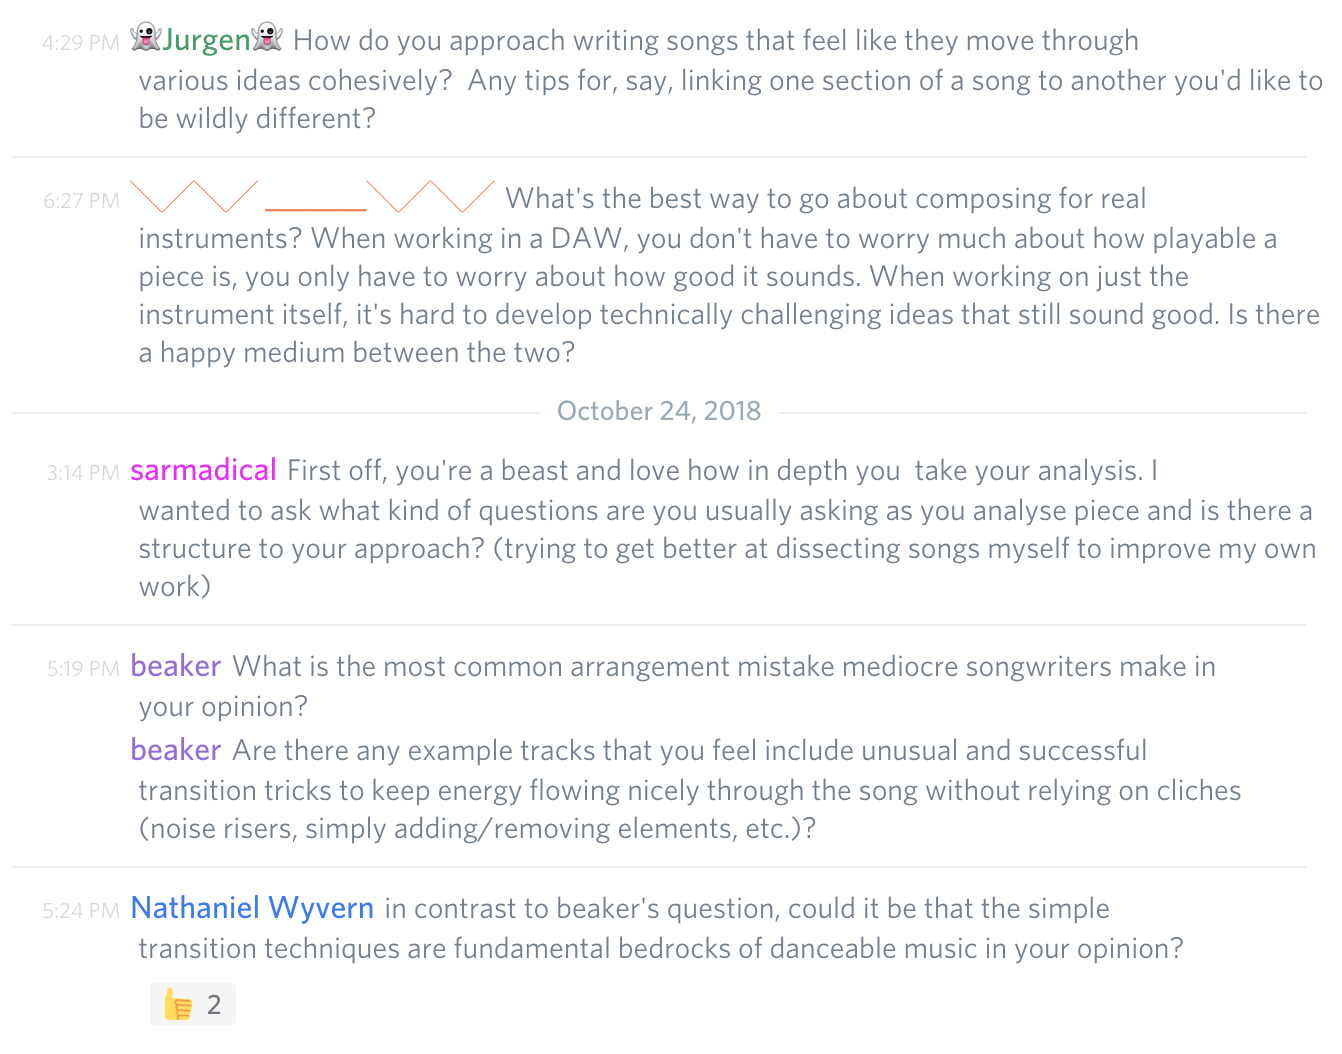This screenshot has width=1342, height=1054.
Task: Click beaker's name on the second message
Action: (x=175, y=750)
